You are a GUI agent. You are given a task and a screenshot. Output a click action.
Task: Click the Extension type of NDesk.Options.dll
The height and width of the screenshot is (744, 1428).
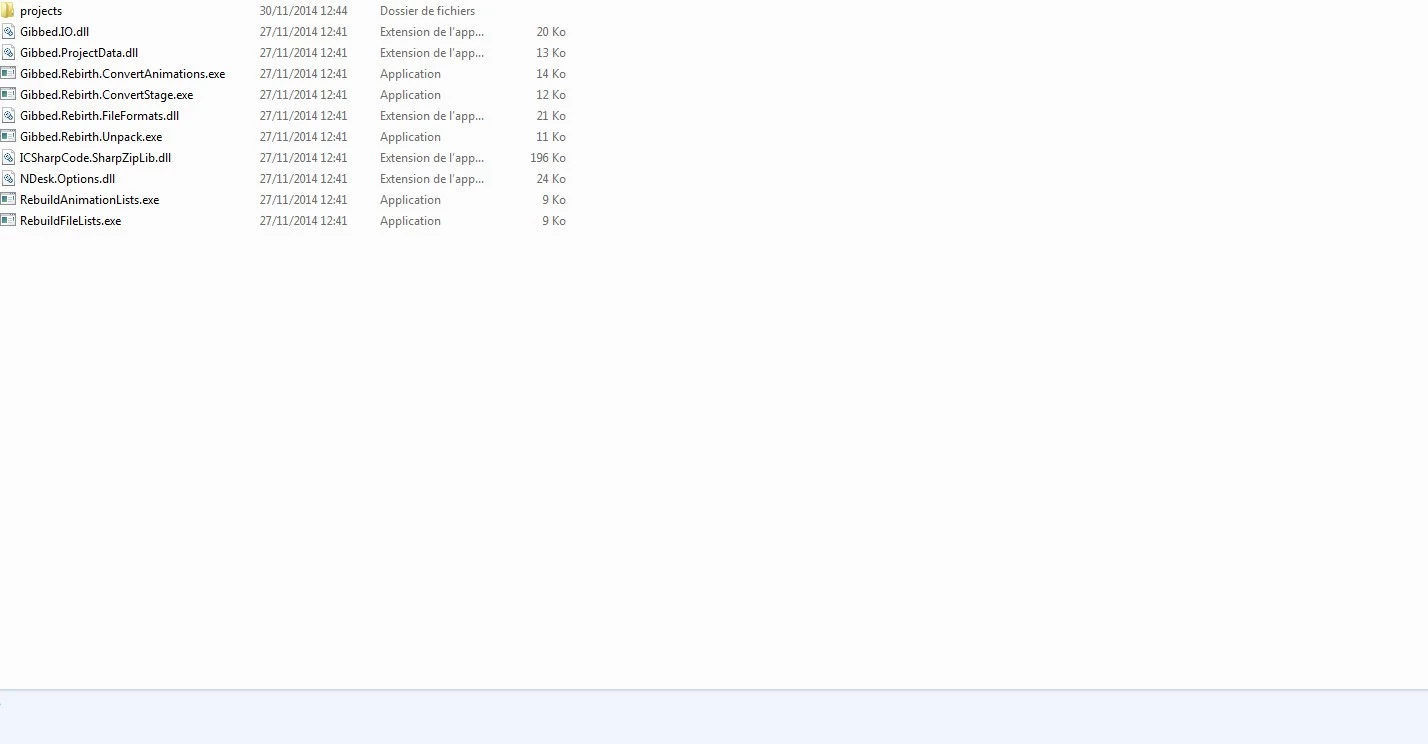432,179
